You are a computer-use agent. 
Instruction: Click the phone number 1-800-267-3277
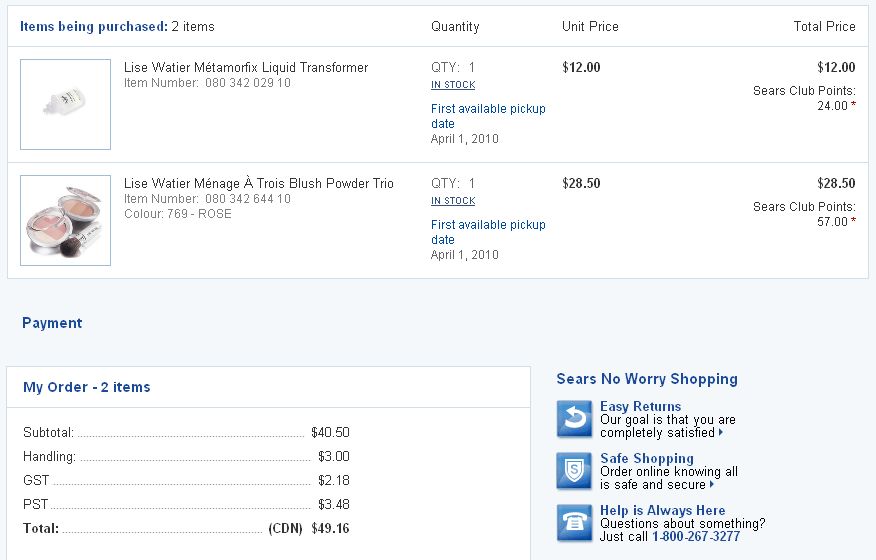(696, 537)
